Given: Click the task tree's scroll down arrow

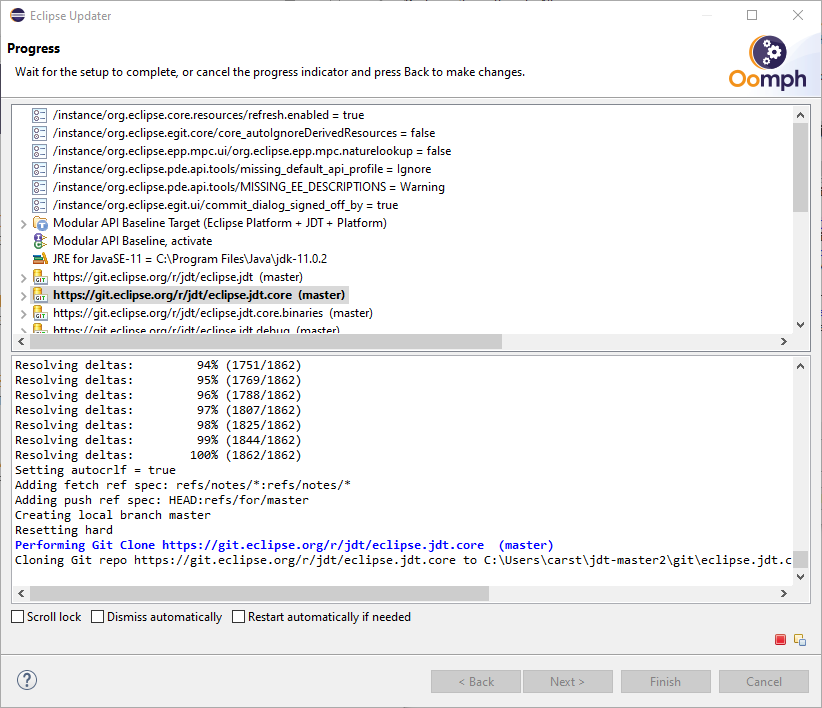Looking at the screenshot, I should 800,325.
